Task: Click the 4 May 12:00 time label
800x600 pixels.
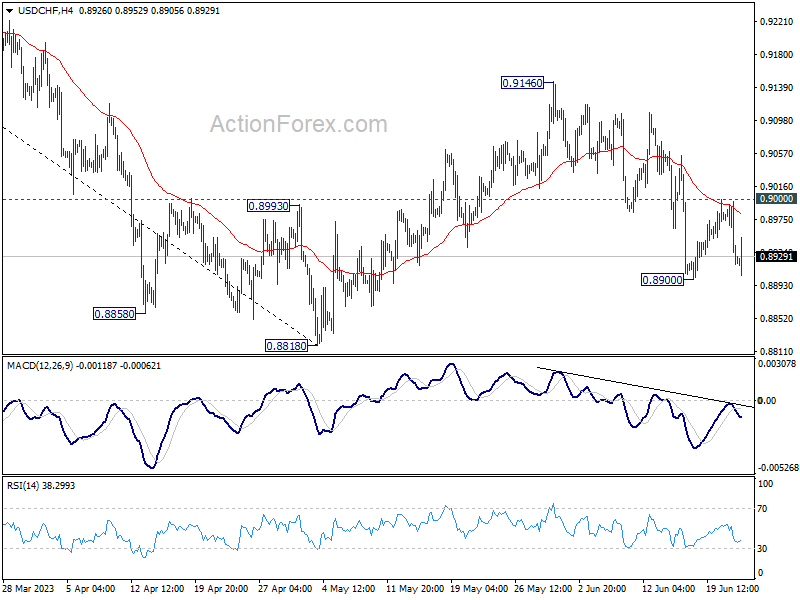Action: 348,588
